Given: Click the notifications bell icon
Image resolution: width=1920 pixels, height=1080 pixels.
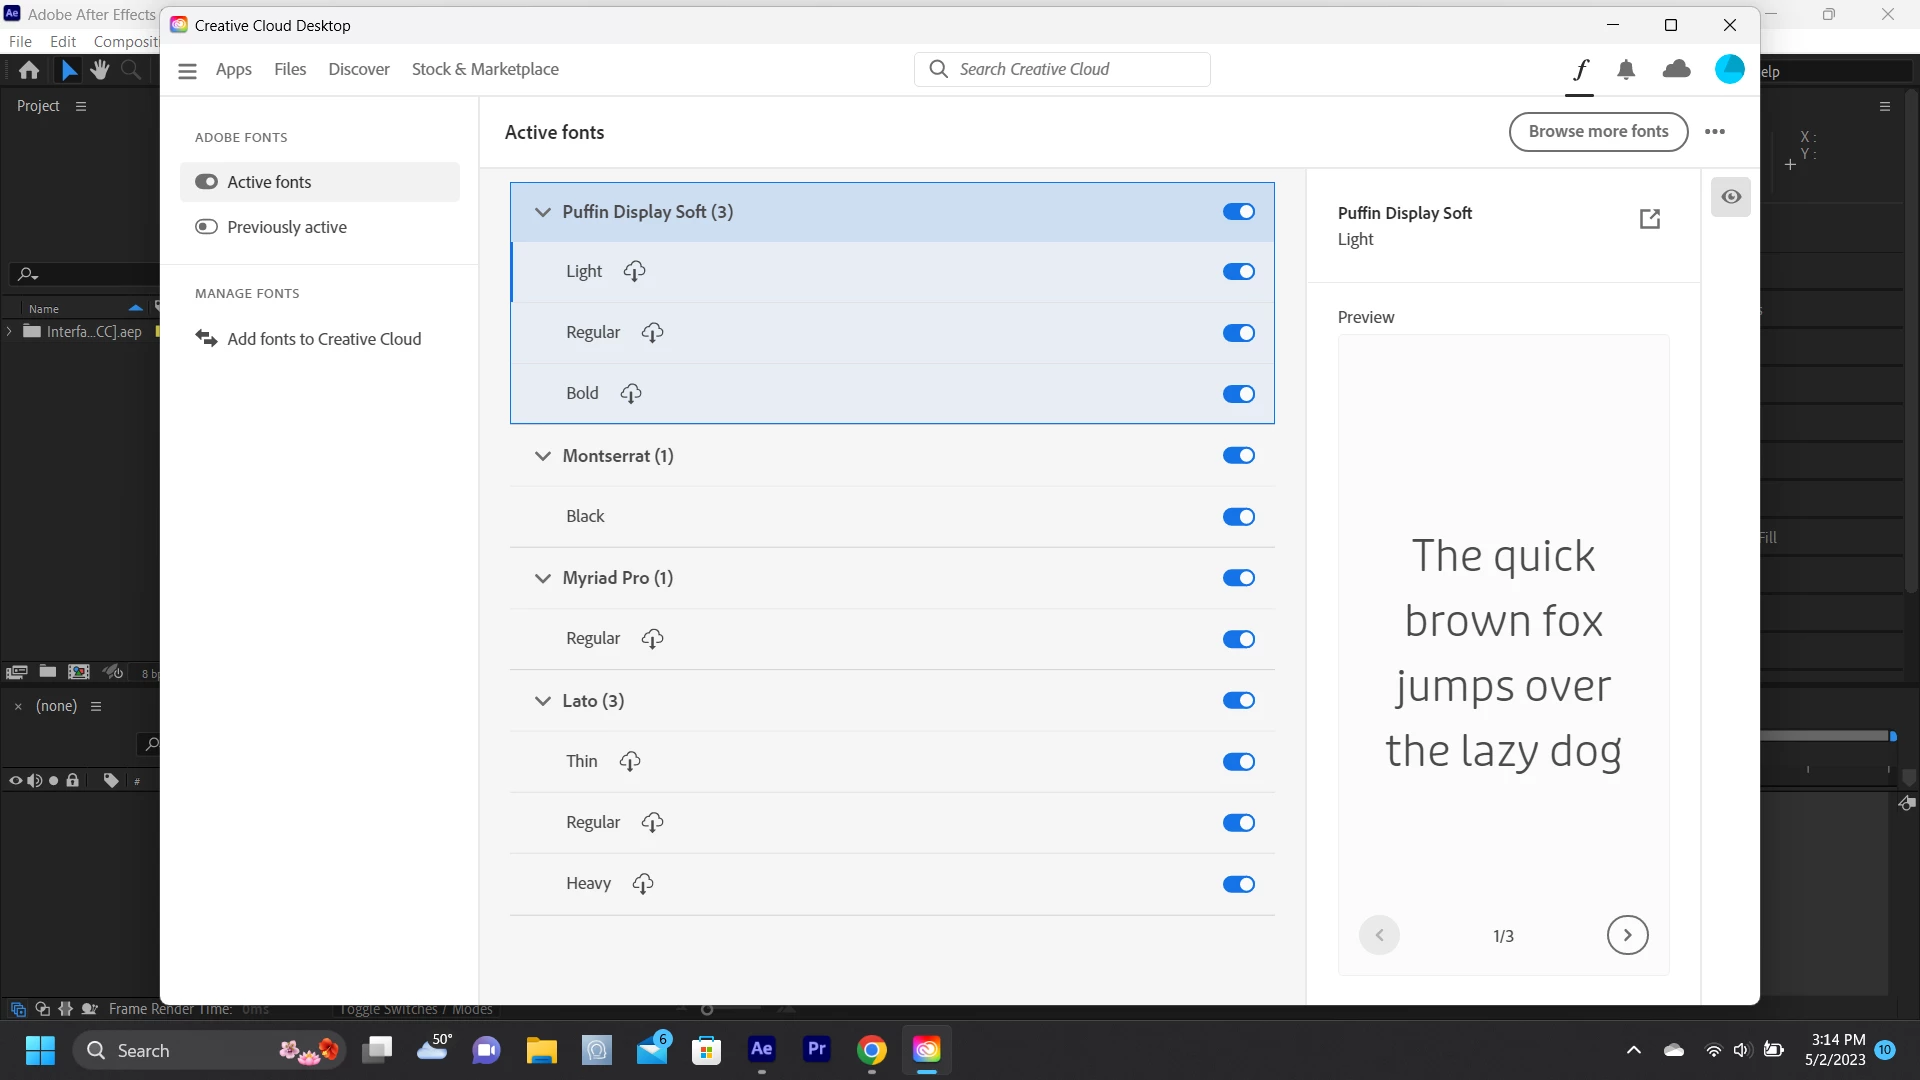Looking at the screenshot, I should click(x=1626, y=70).
